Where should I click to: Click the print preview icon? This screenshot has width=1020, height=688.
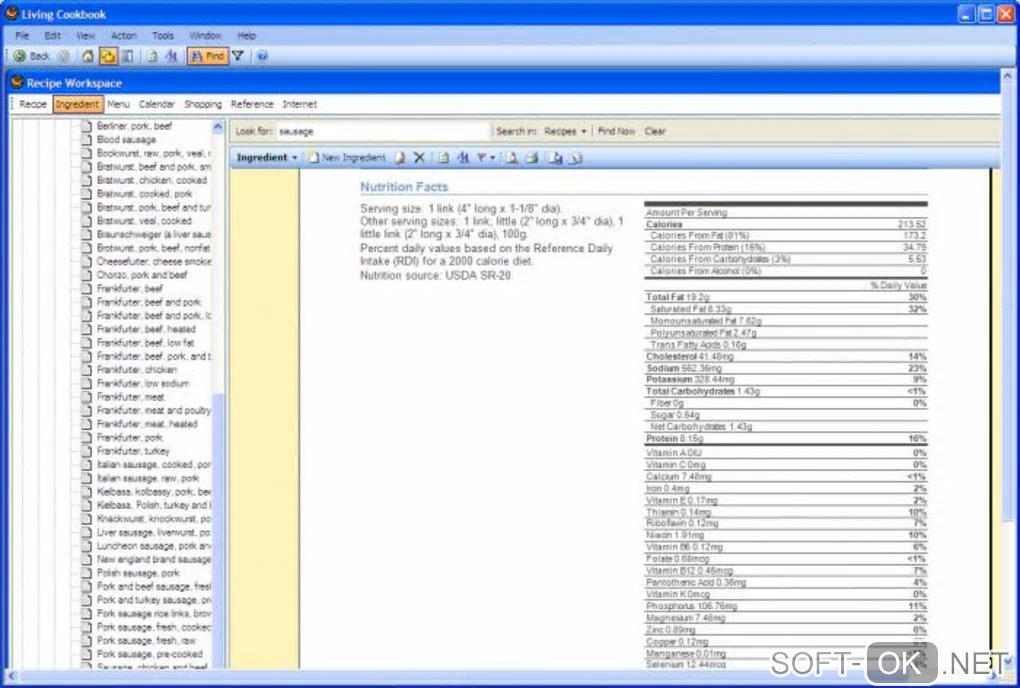(512, 157)
